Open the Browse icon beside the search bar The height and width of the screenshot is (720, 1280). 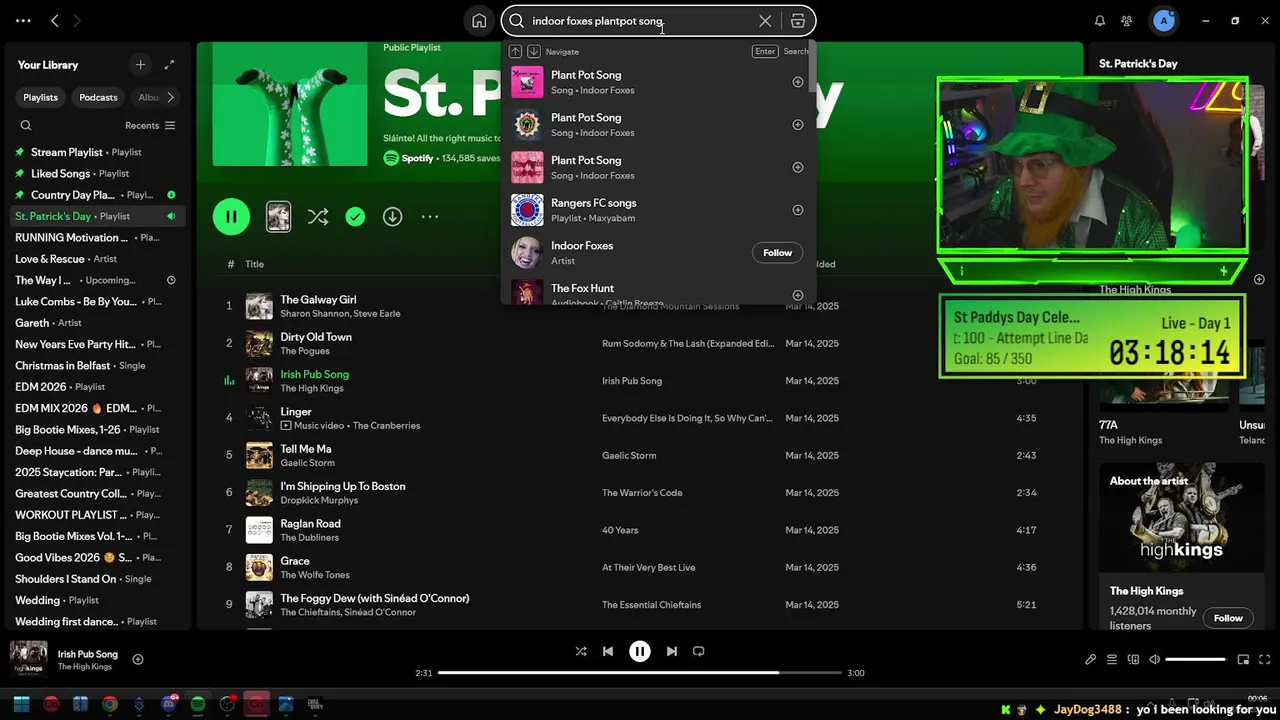798,21
